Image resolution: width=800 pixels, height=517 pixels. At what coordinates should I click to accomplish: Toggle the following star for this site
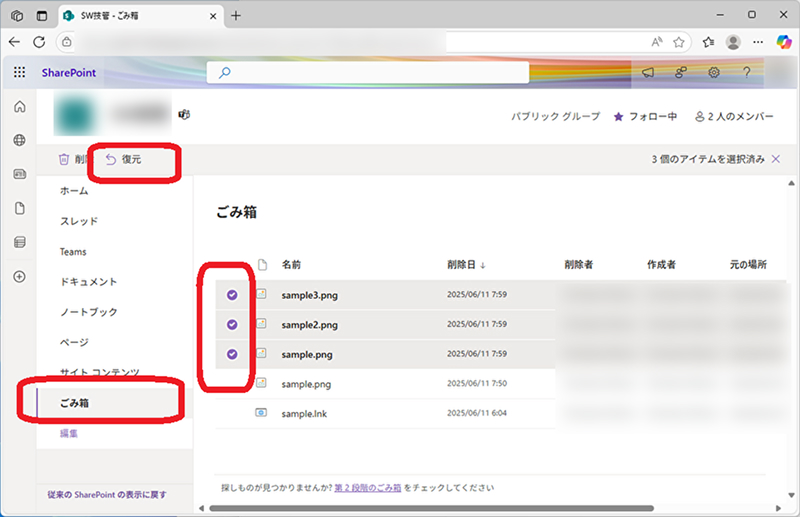(x=618, y=117)
